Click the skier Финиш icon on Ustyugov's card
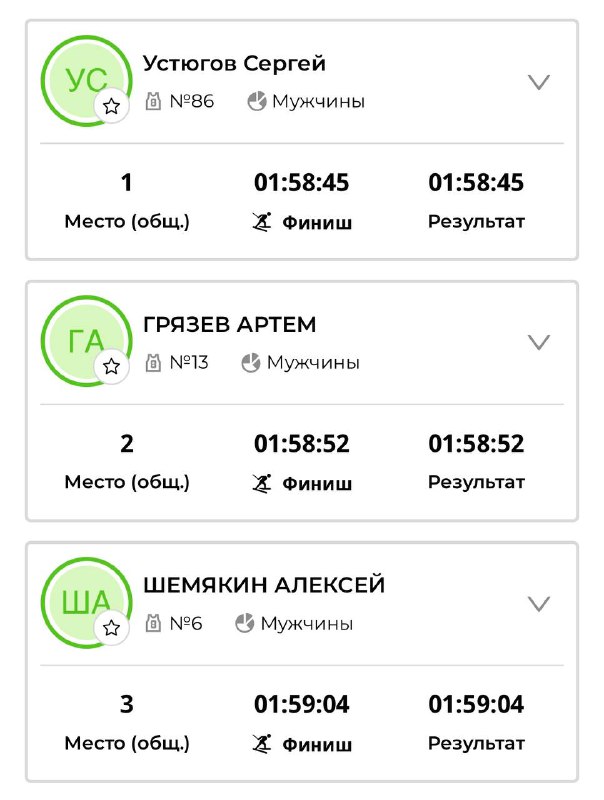Screen dimensions: 604x800 tap(260, 221)
